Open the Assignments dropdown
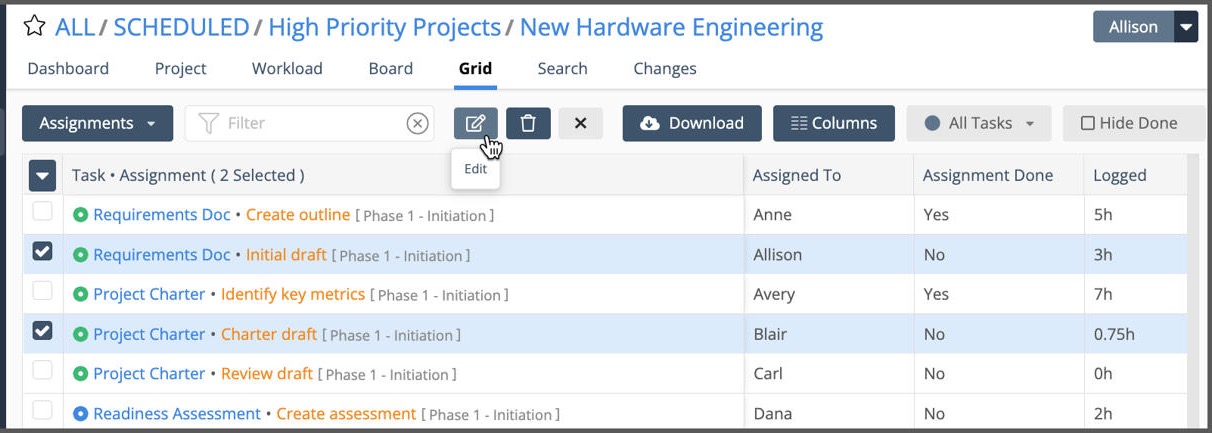The height and width of the screenshot is (433, 1212). [x=97, y=123]
